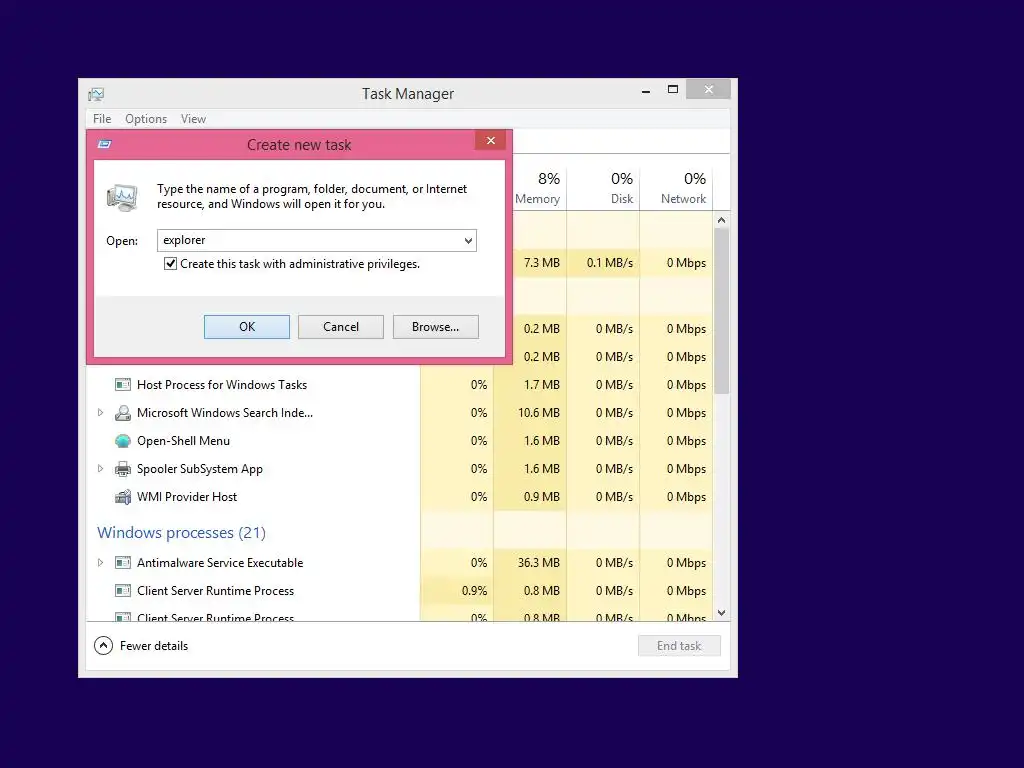
Task: Click the Open-Shell Menu icon
Action: (x=123, y=441)
